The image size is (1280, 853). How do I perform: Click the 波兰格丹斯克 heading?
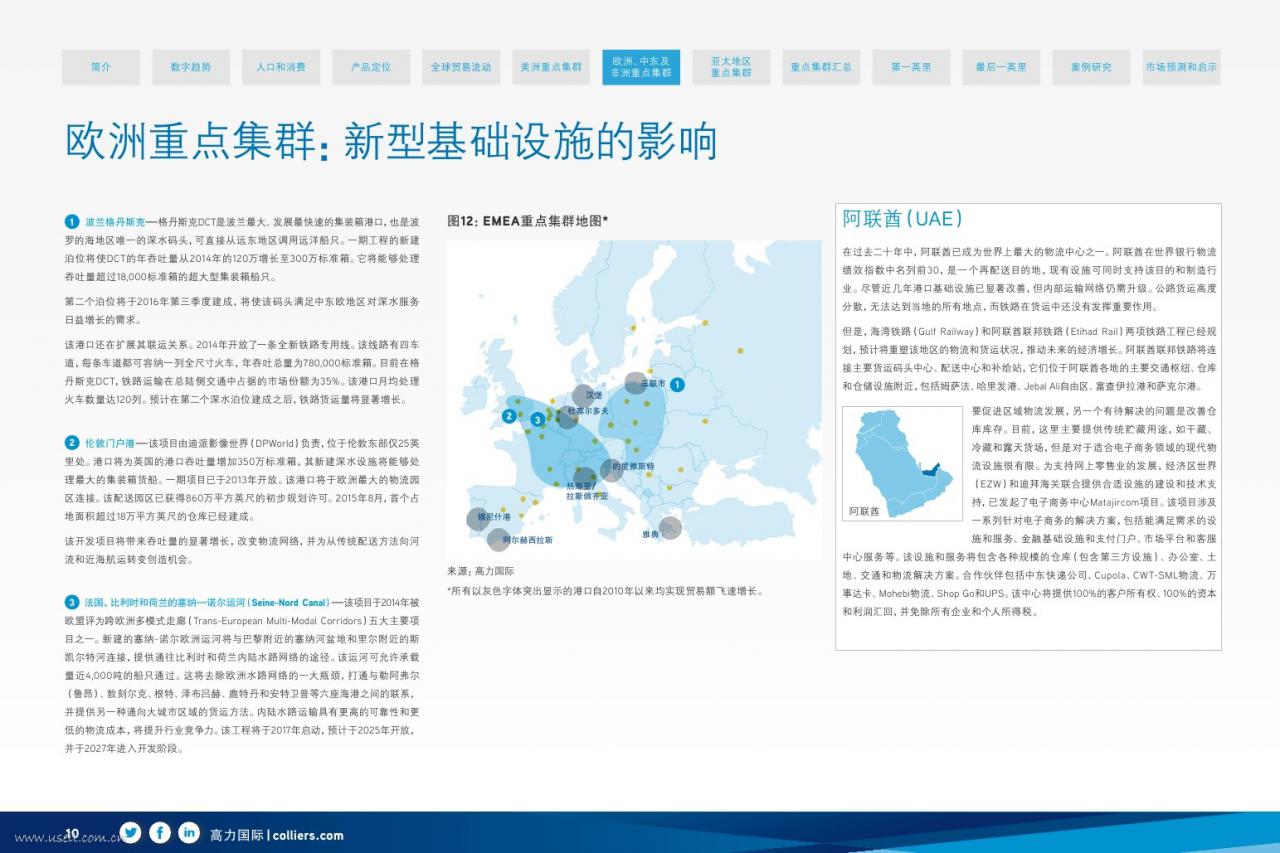tap(115, 221)
